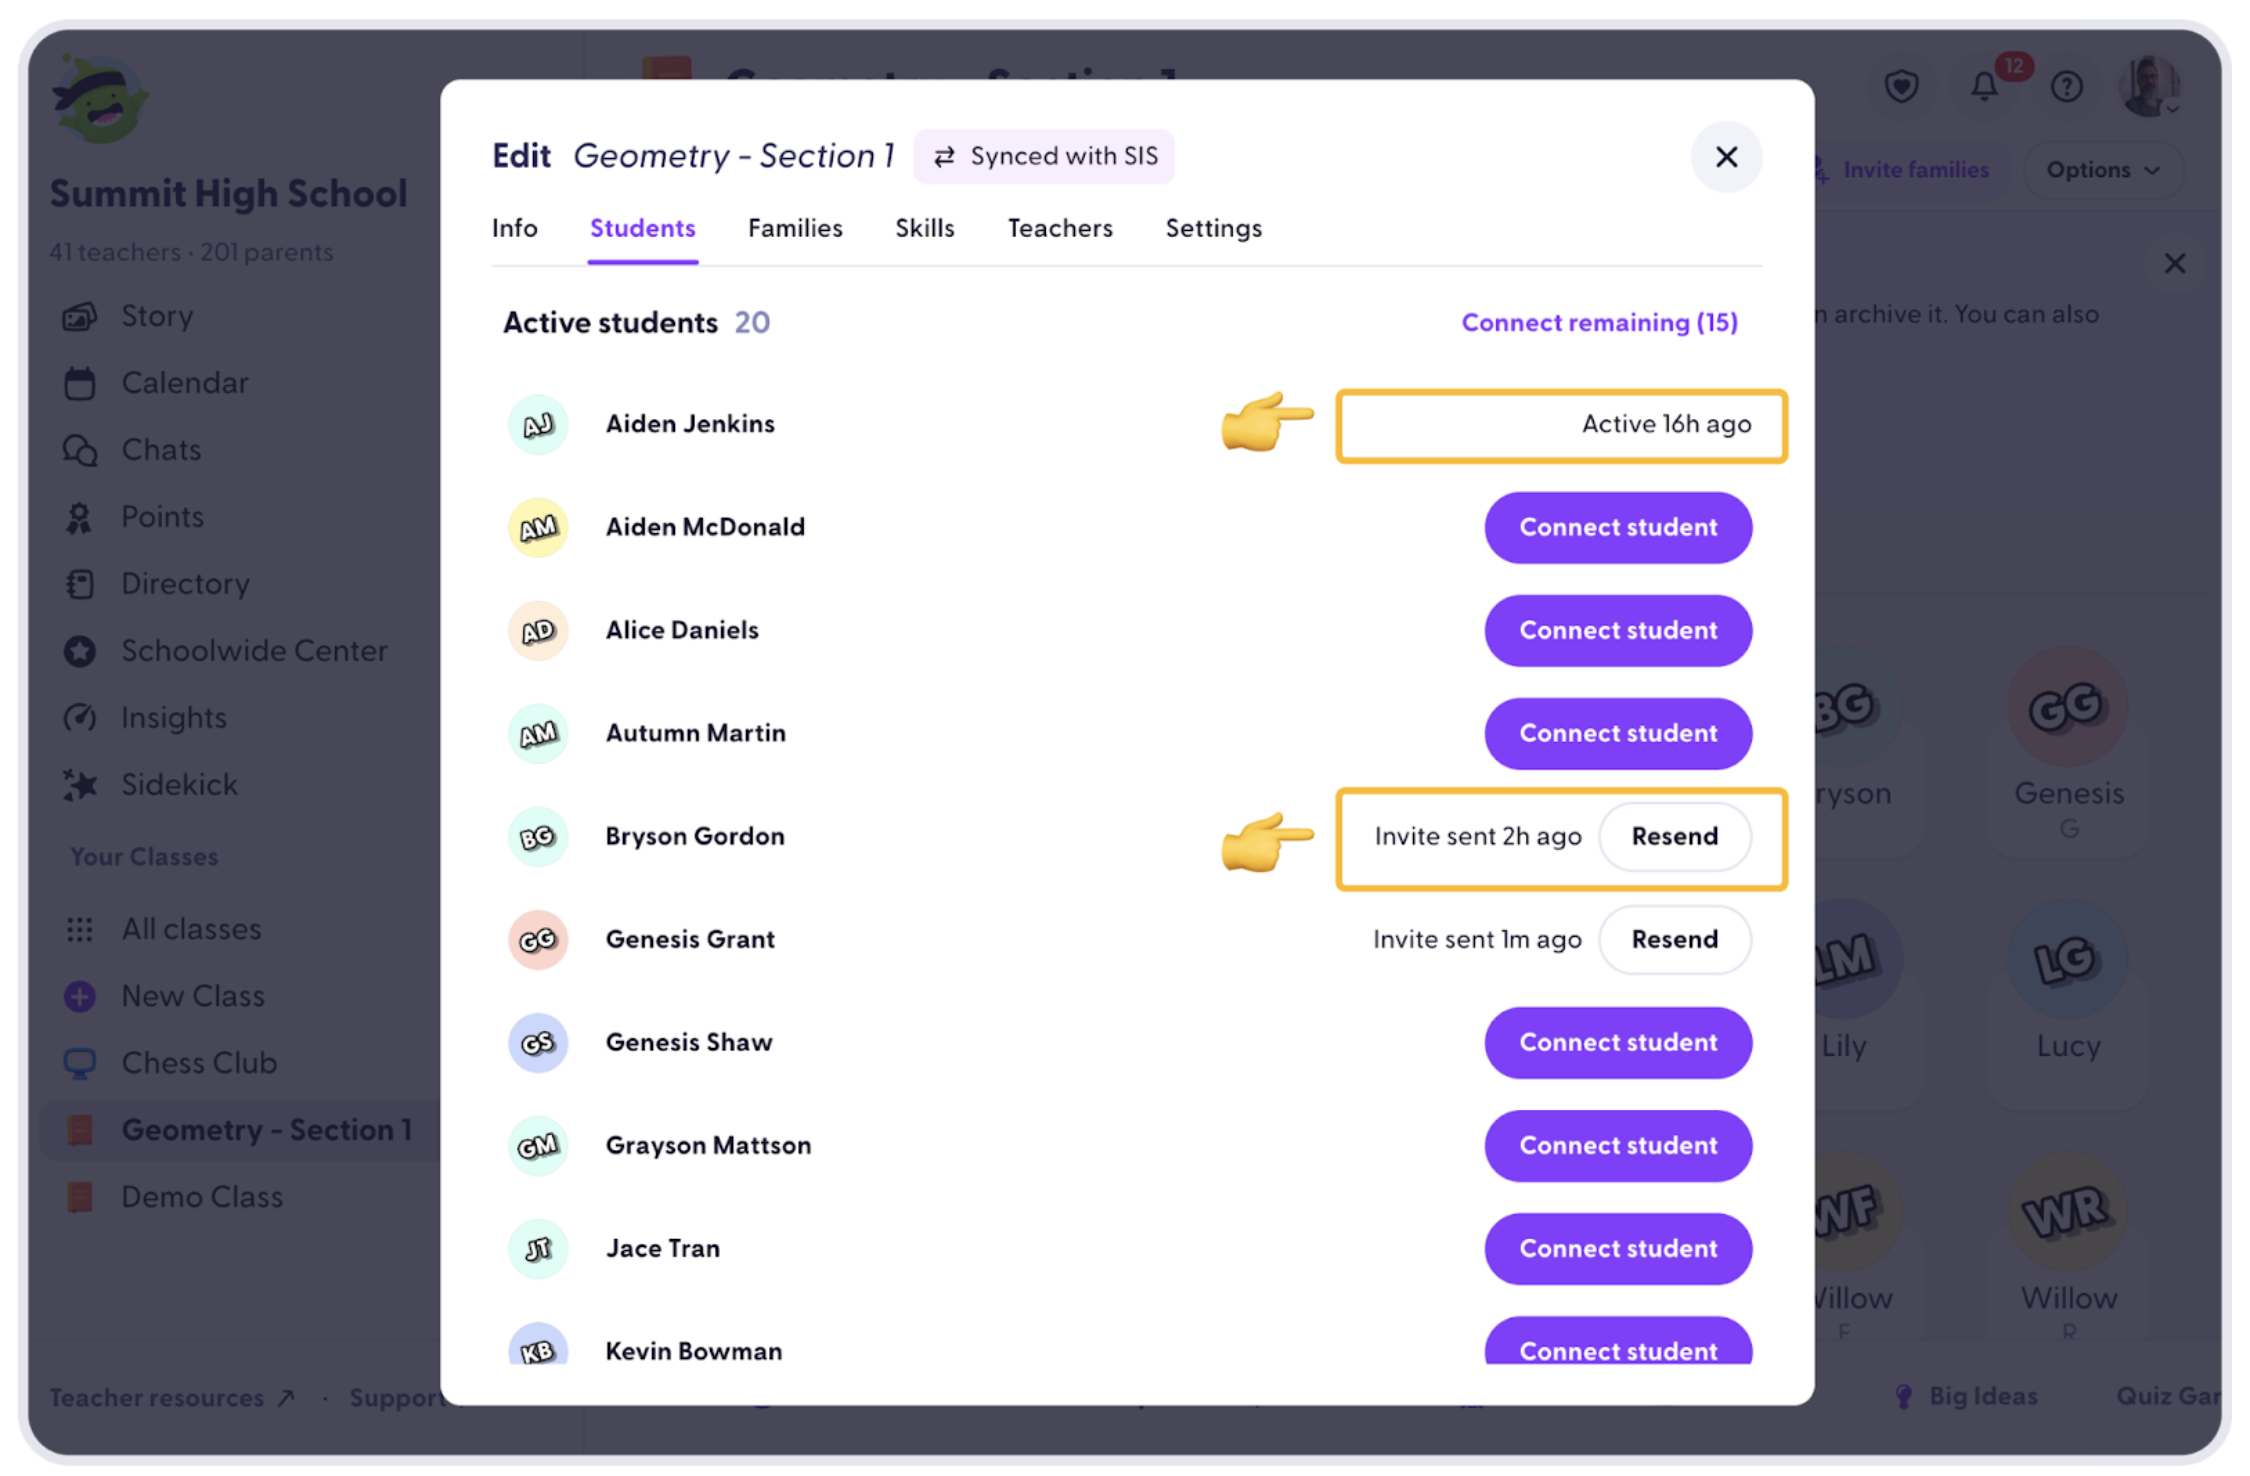Screen dimensions: 2250x1476
Task: Close the Edit class dialog
Action: pyautogui.click(x=1726, y=157)
